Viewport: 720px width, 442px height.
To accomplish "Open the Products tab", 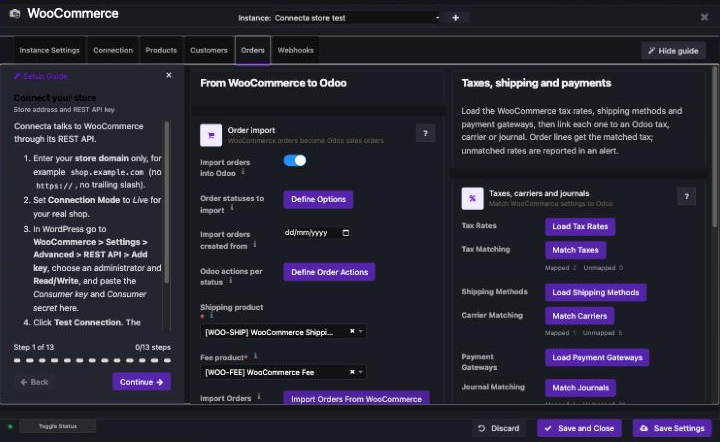I will tap(161, 50).
